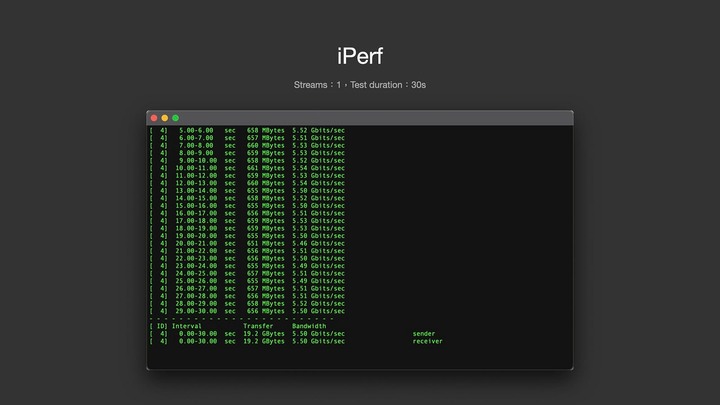The height and width of the screenshot is (405, 720).
Task: Click '19.2 GBytes' in the sender row
Action: (264, 334)
